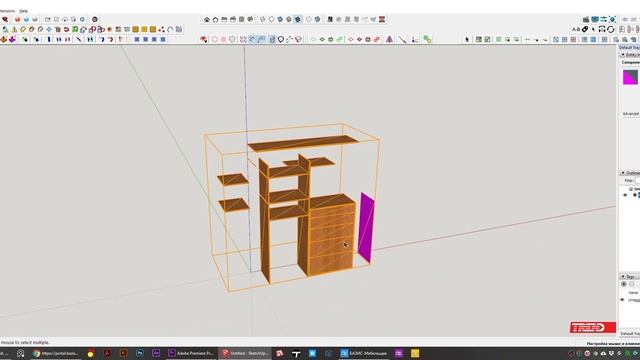Open After Effects from the taskbar
The width and height of the screenshot is (640, 360).
[x=156, y=353]
